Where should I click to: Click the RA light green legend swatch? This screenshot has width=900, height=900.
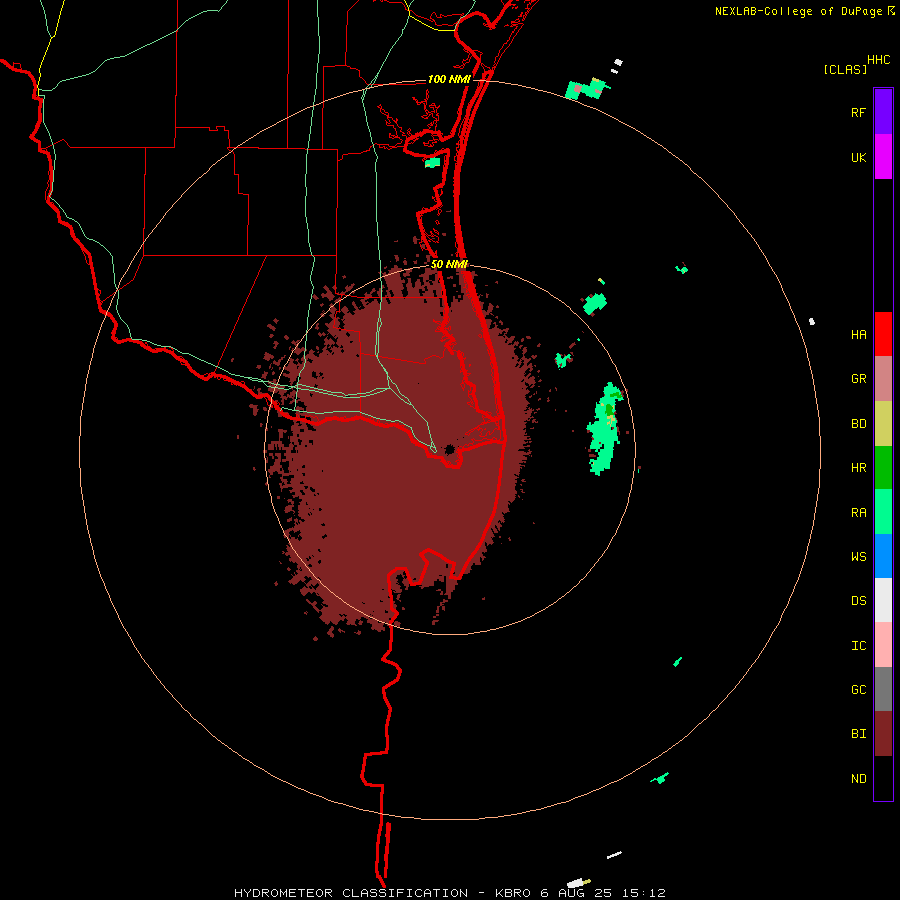[x=883, y=512]
